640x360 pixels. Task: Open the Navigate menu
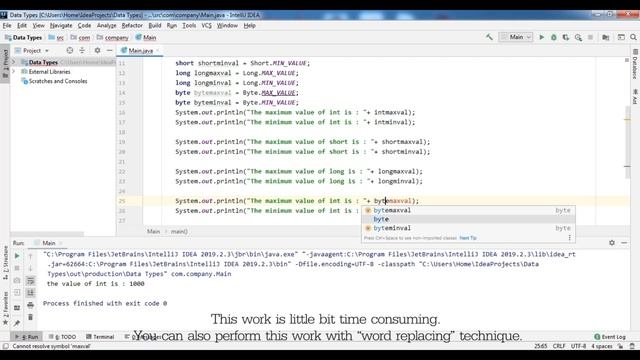61,25
